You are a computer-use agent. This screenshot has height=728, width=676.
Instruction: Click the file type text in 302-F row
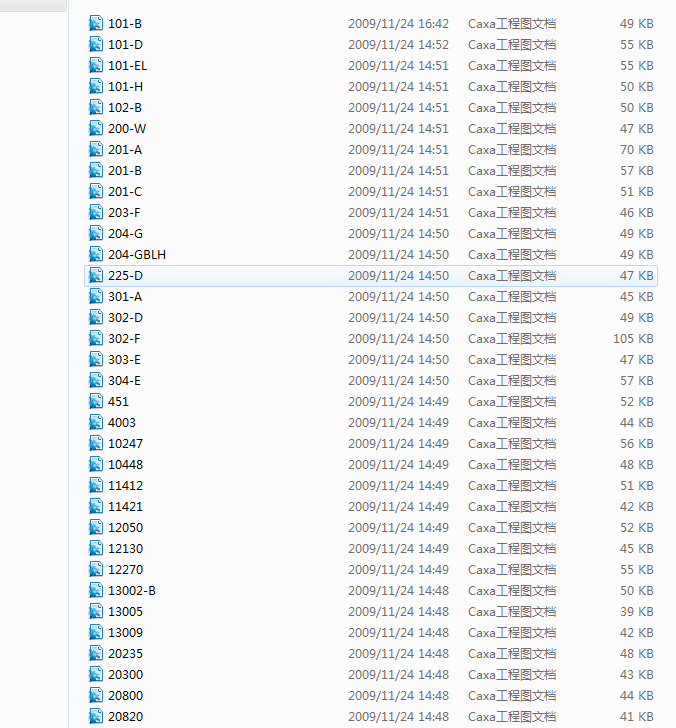click(x=512, y=338)
